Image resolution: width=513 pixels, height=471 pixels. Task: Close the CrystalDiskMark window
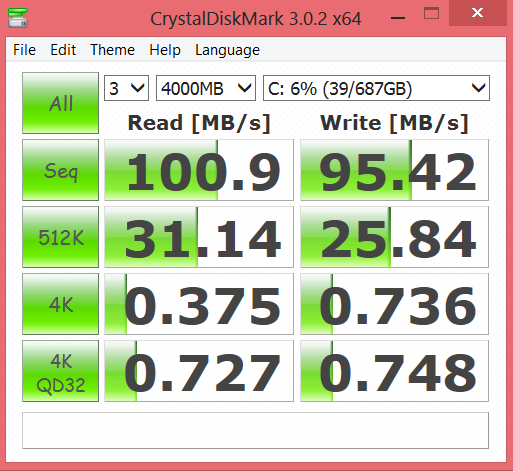[478, 13]
